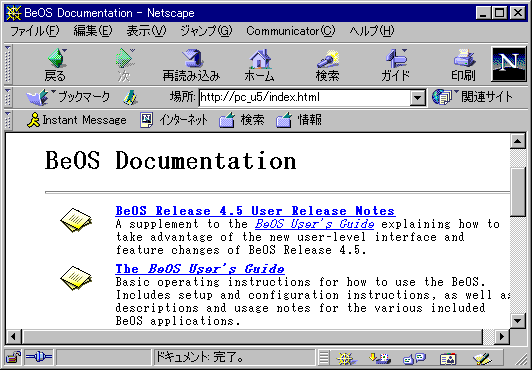This screenshot has width=532, height=370.
Task: Click the vertical scrollbar up arrow
Action: pyautogui.click(x=518, y=141)
